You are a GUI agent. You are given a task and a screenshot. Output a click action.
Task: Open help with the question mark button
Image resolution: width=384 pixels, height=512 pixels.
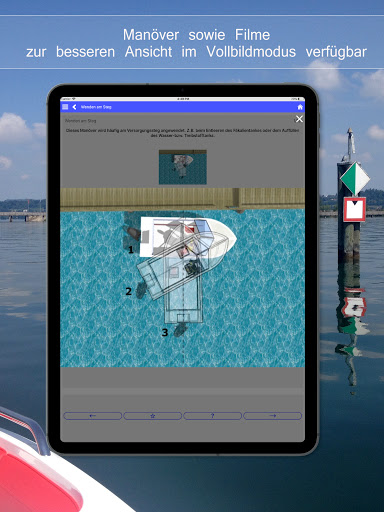click(212, 416)
